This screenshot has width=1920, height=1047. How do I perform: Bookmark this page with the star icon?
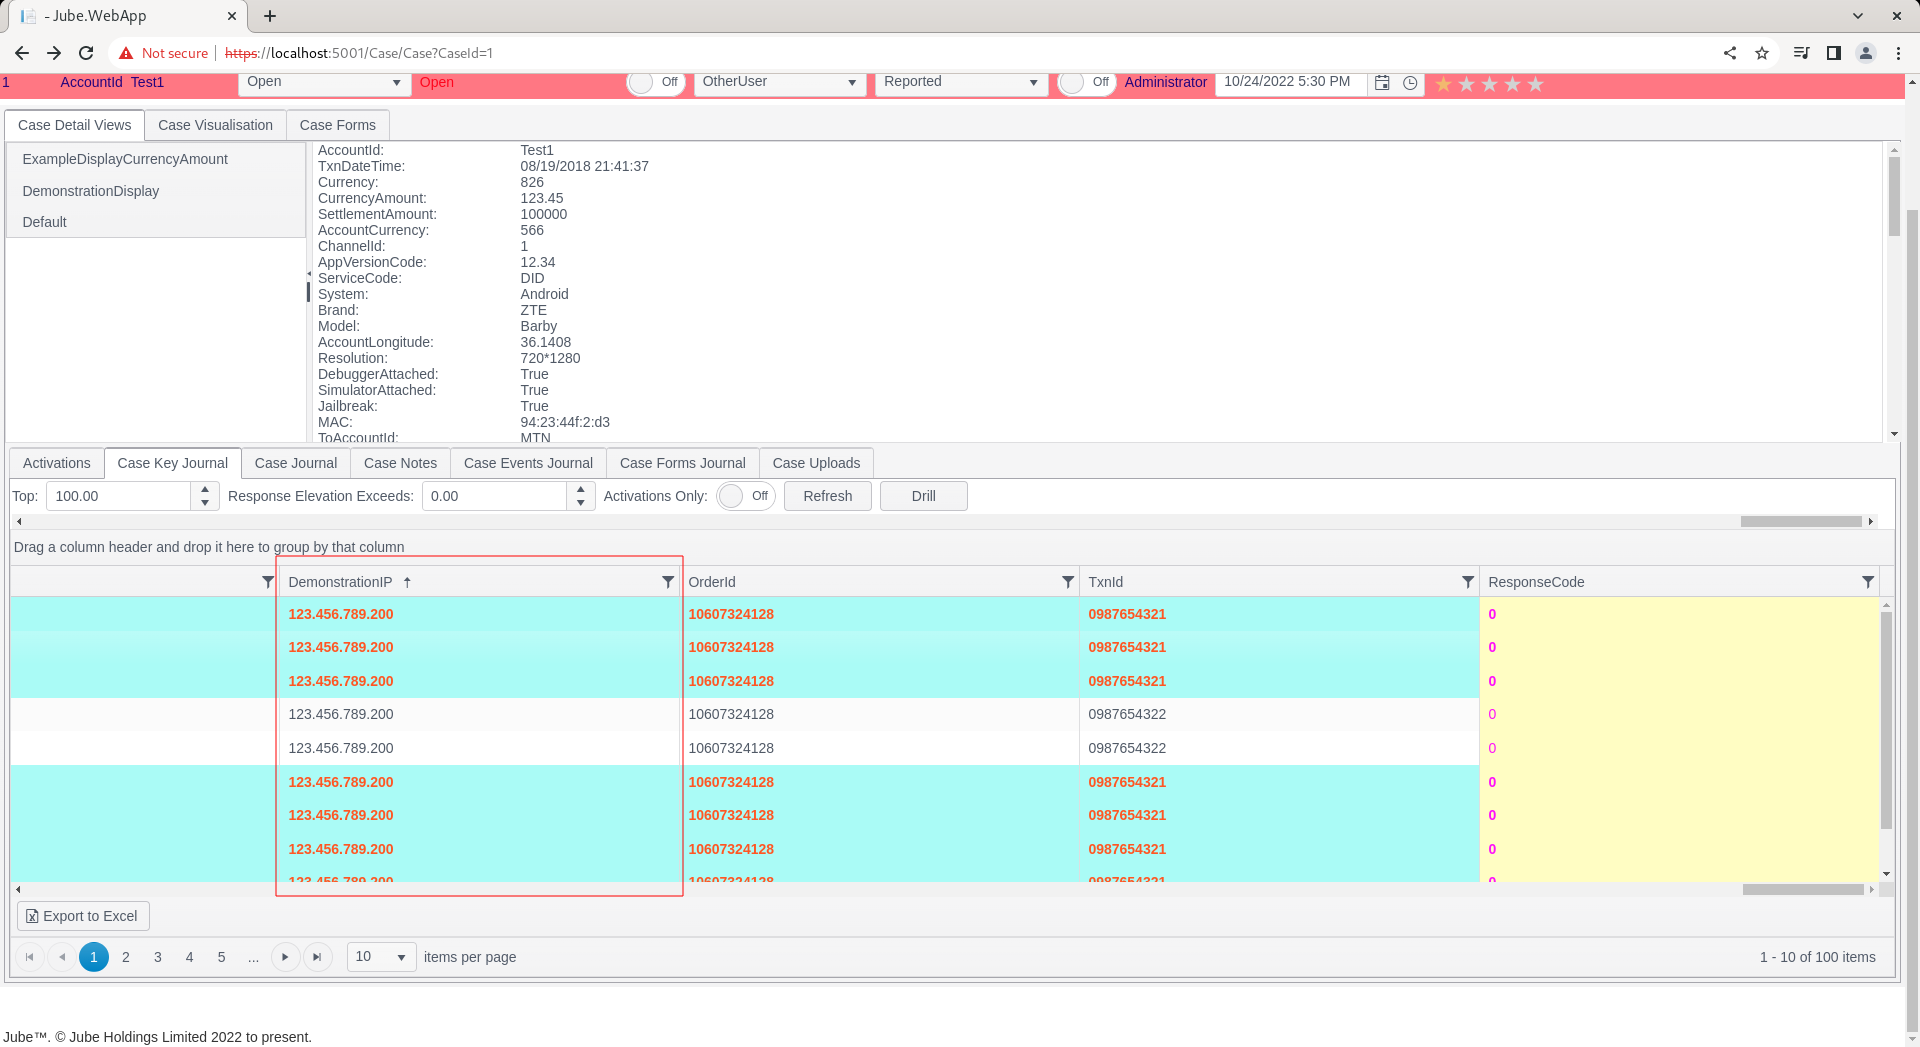point(1762,53)
